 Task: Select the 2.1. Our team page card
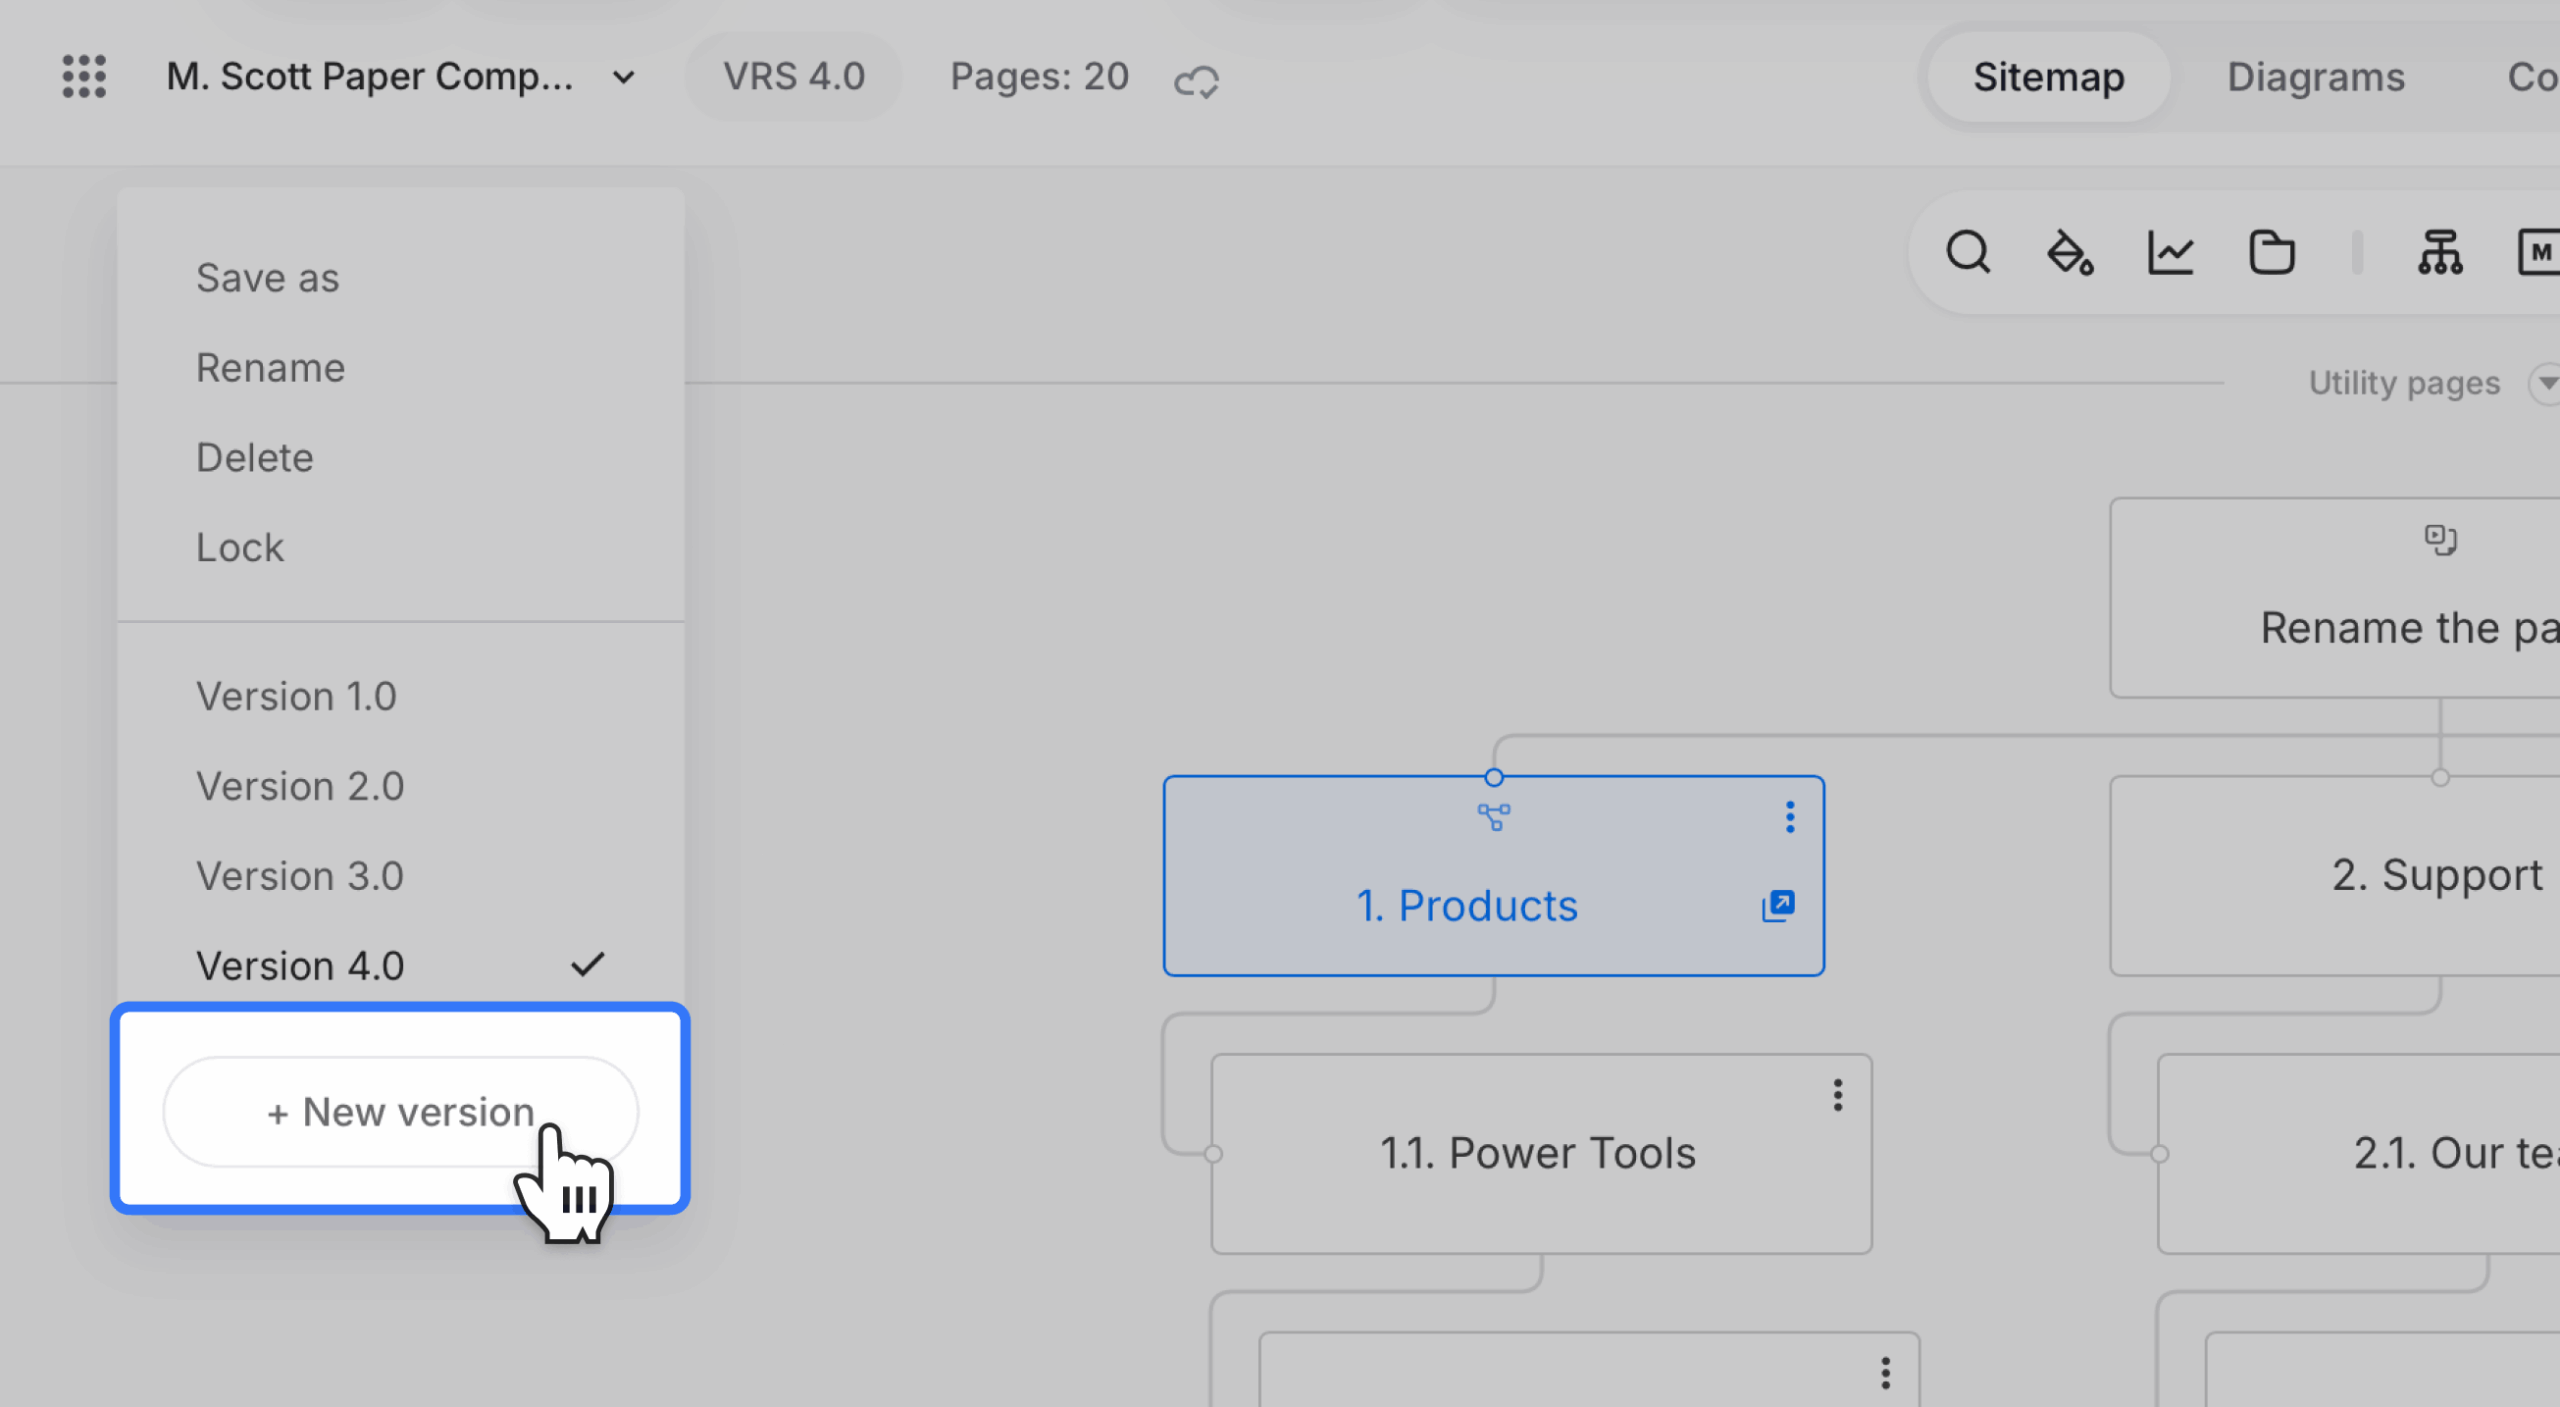pyautogui.click(x=2359, y=1153)
